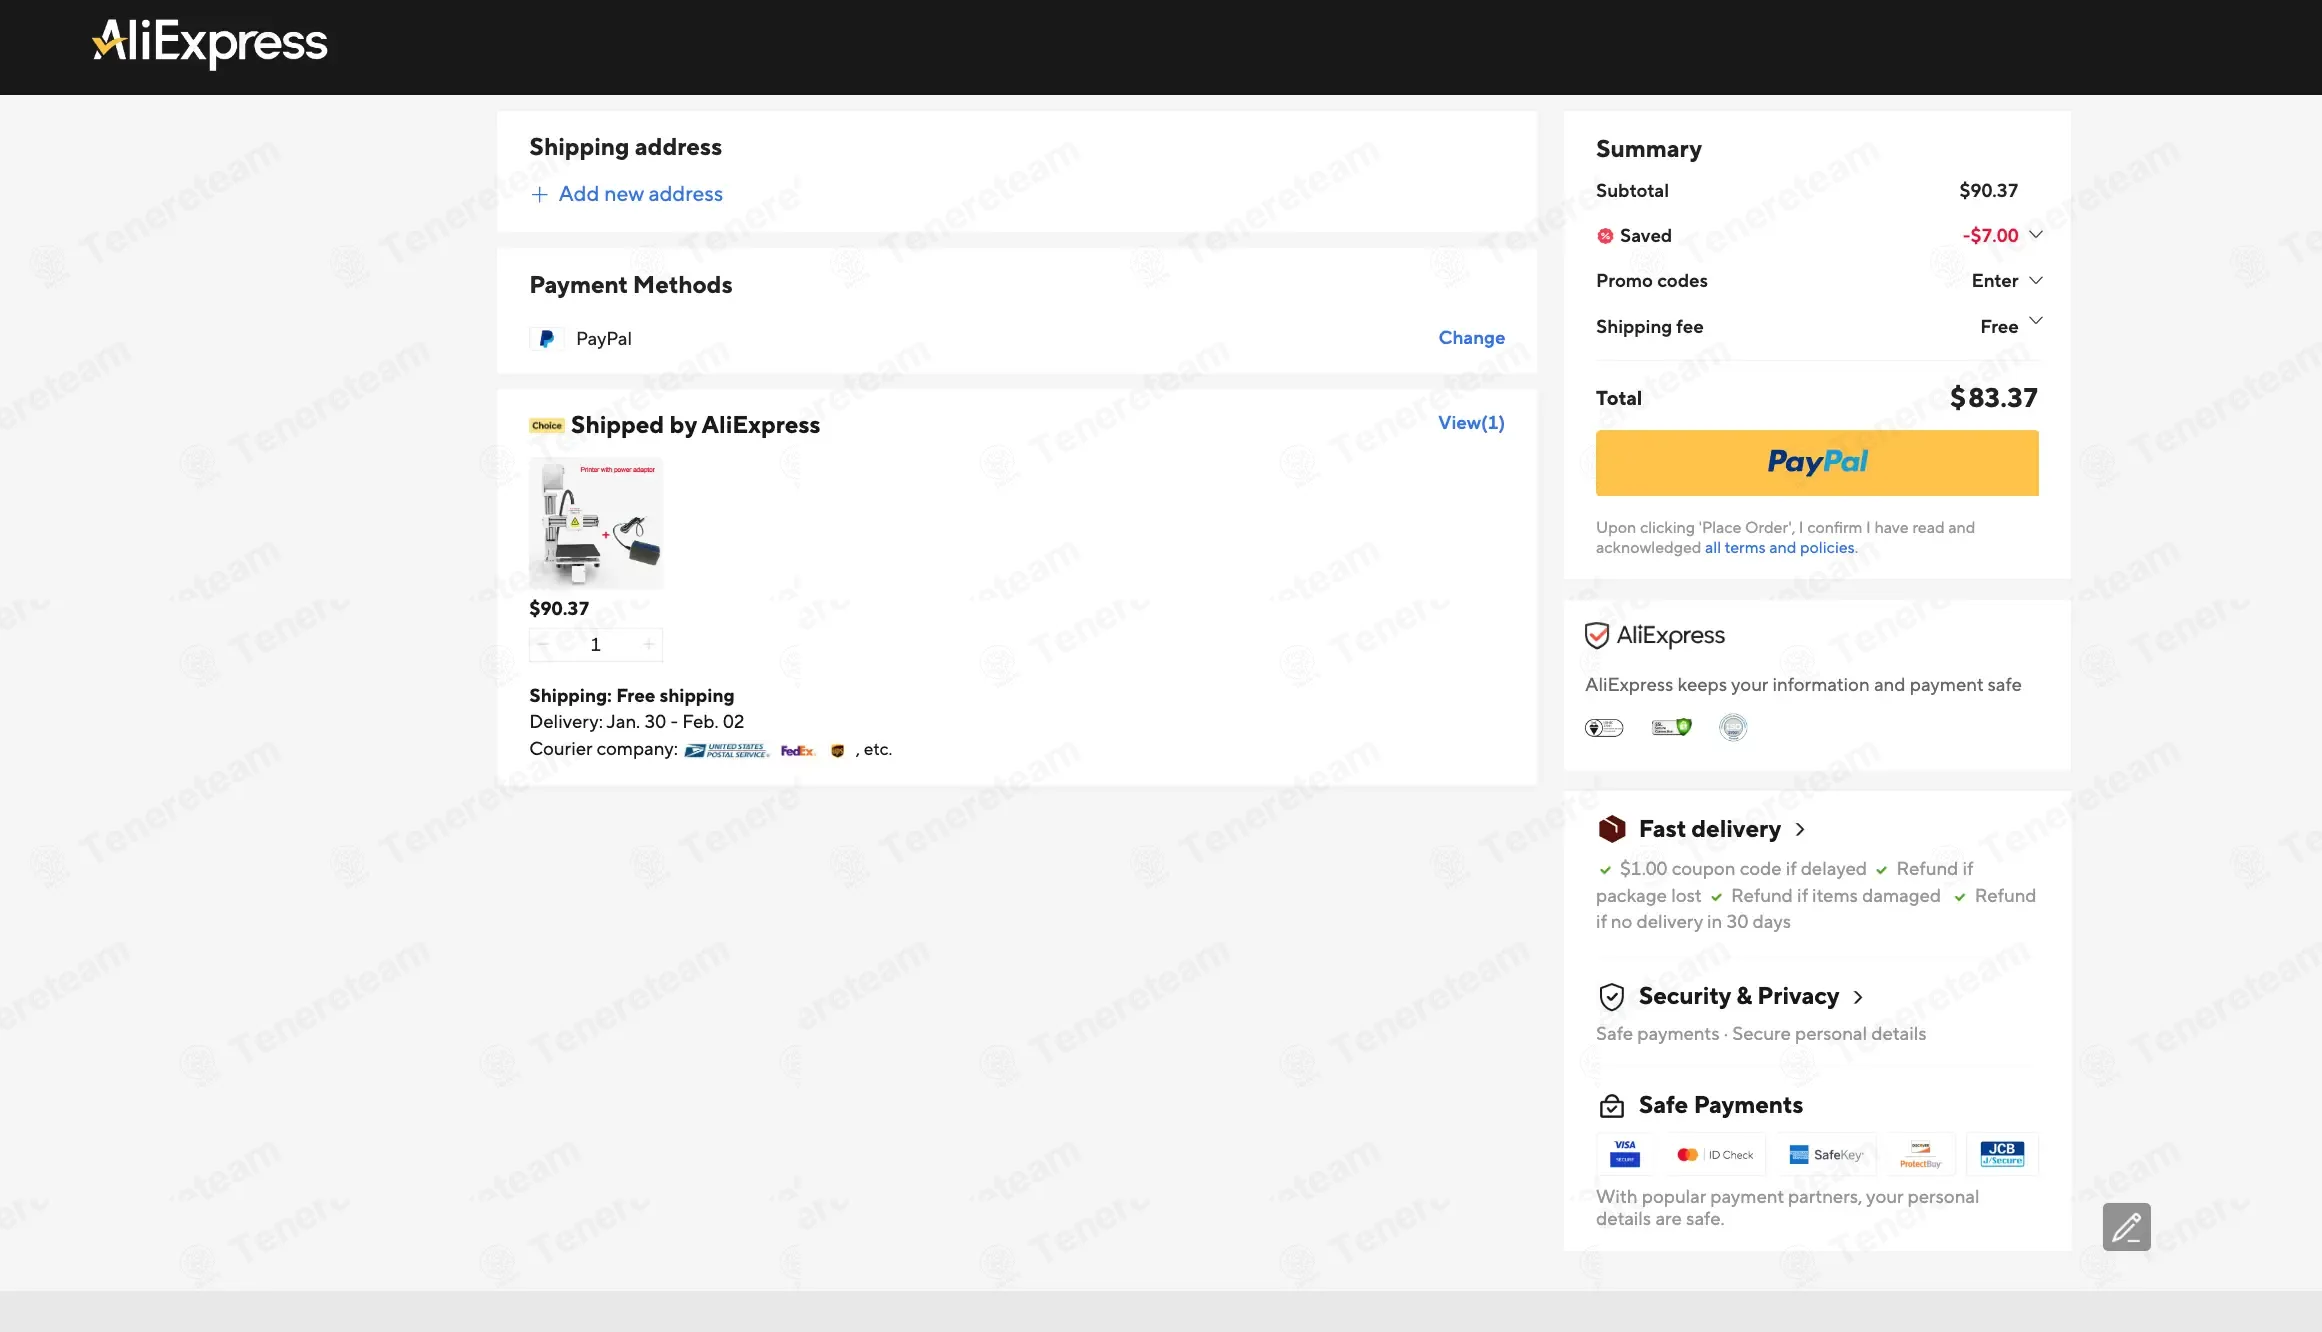Pay with the yellow PayPal button
2322x1332 pixels.
pos(1817,463)
